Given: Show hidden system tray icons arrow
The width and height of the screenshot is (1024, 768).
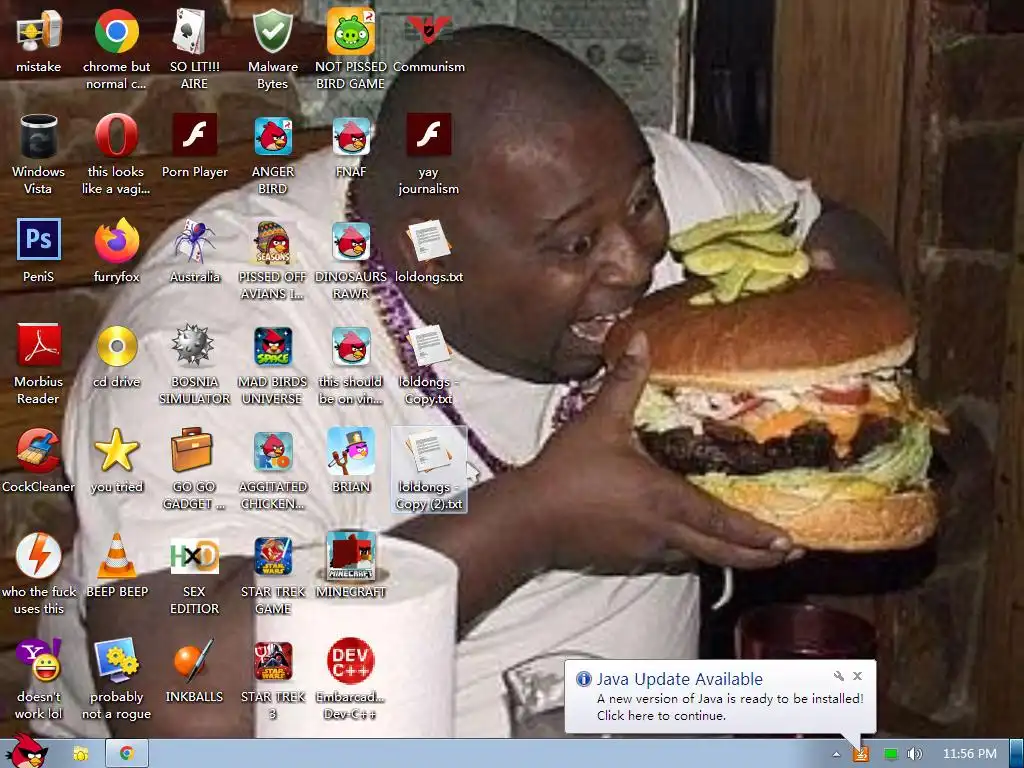Looking at the screenshot, I should [x=836, y=754].
